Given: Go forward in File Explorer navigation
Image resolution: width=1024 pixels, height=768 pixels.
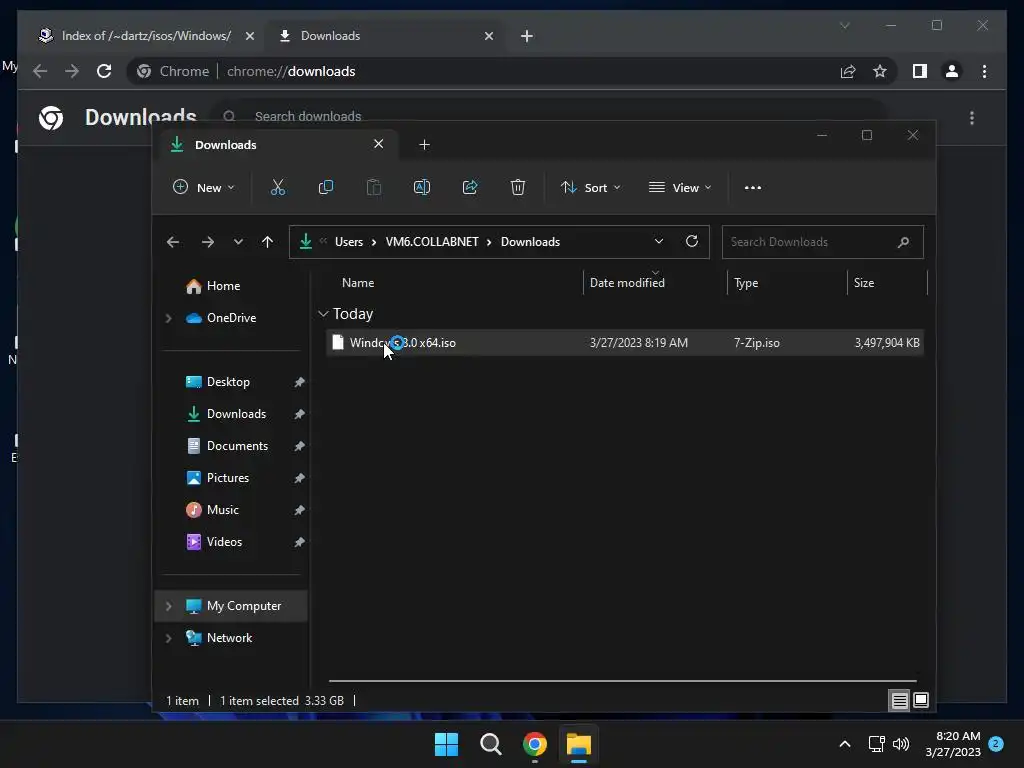Looking at the screenshot, I should 208,242.
